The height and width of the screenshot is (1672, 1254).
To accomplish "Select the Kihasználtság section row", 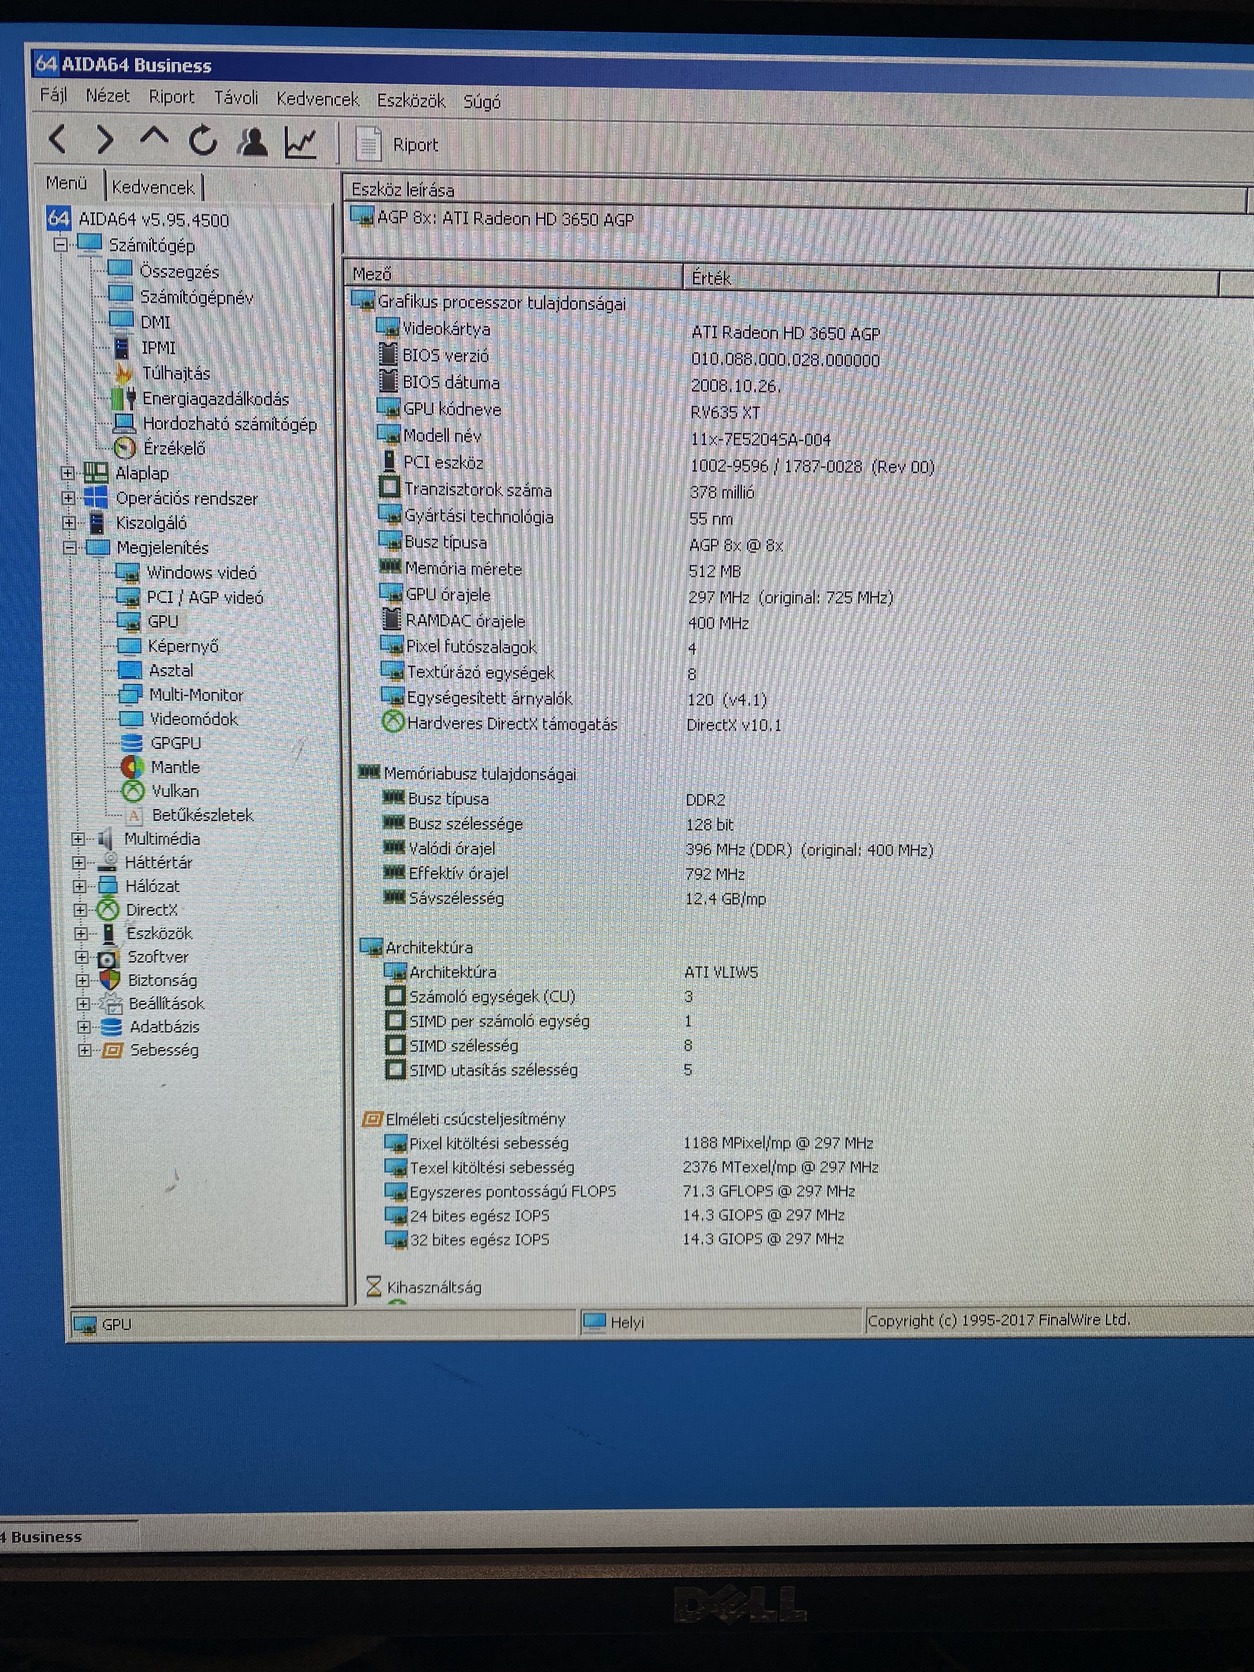I will 424,1287.
